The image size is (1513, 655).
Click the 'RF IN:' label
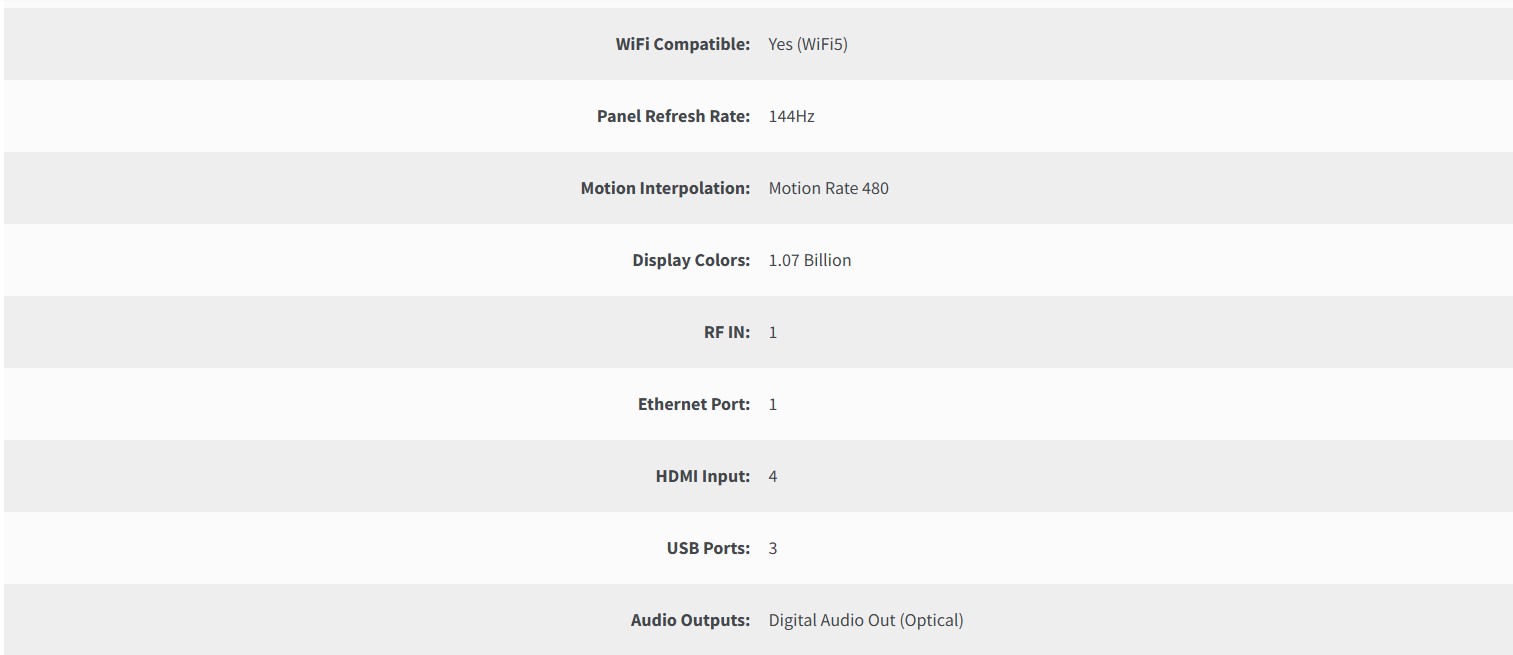[x=726, y=332]
